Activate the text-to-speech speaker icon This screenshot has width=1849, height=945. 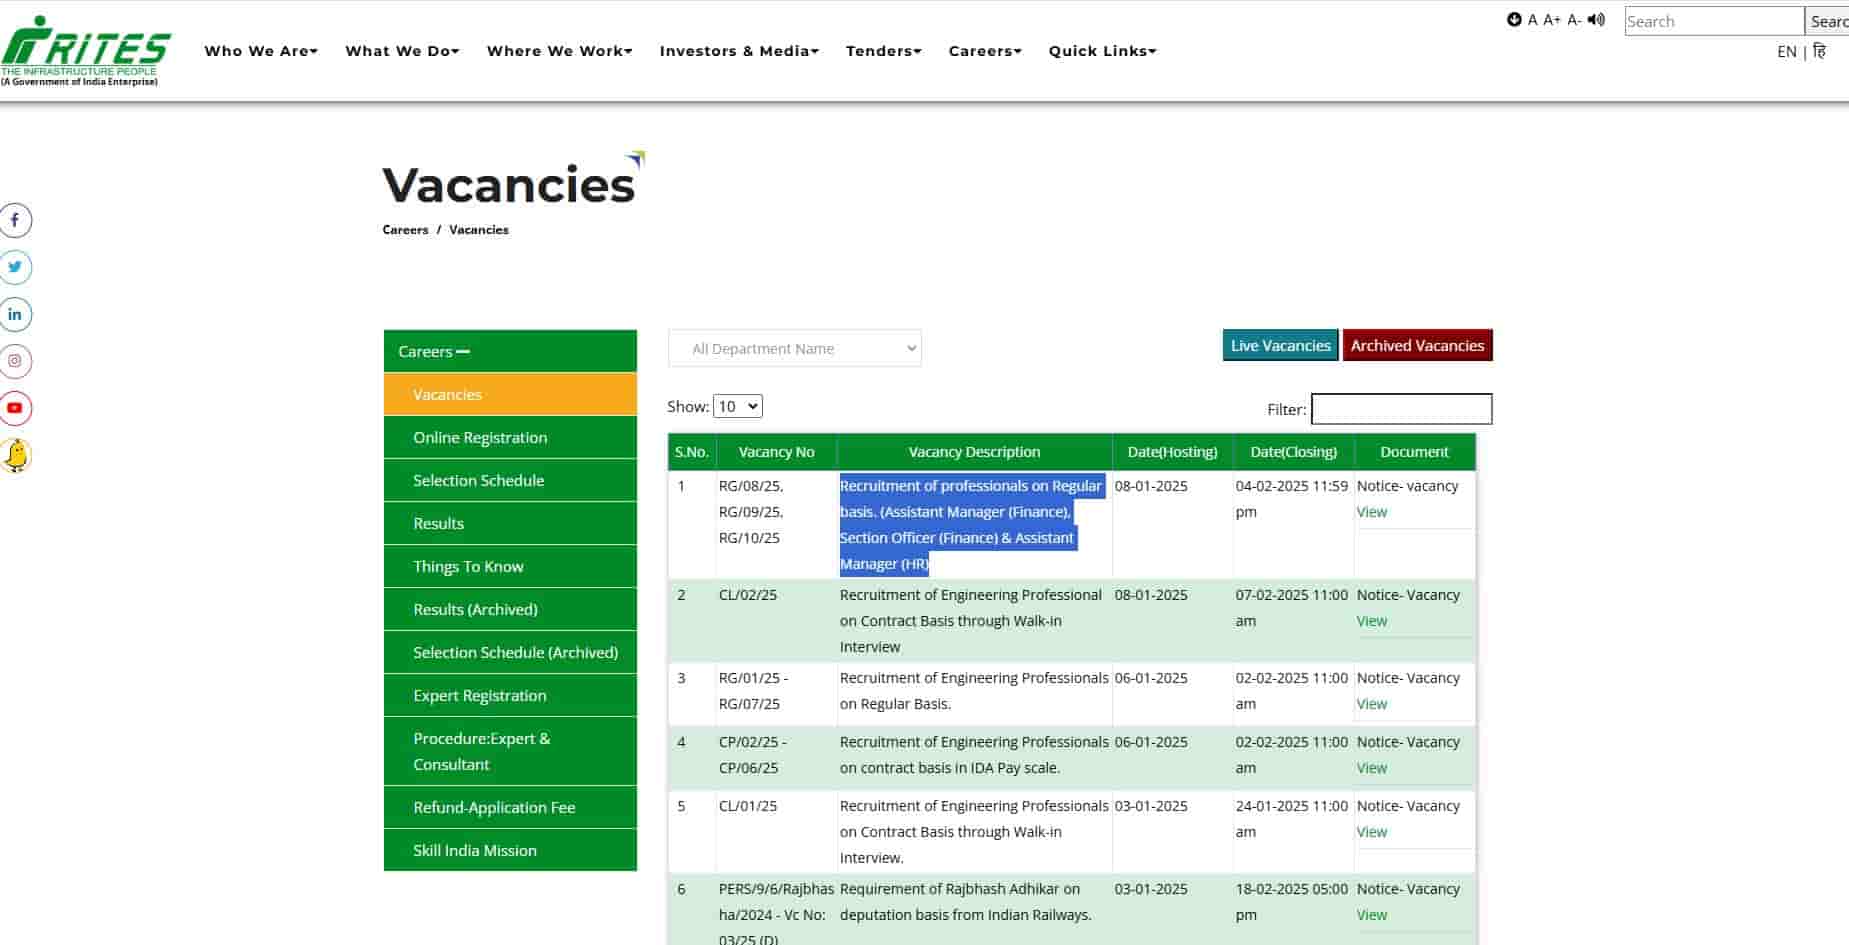point(1596,18)
